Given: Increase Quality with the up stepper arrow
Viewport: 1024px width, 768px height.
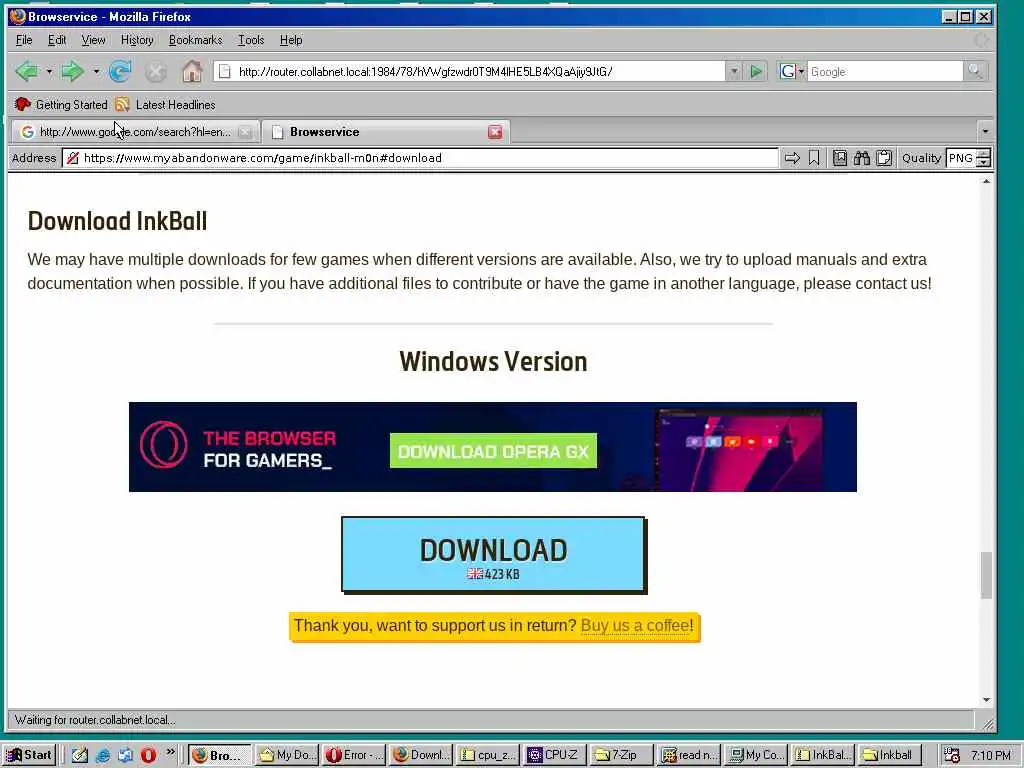Looking at the screenshot, I should click(984, 153).
